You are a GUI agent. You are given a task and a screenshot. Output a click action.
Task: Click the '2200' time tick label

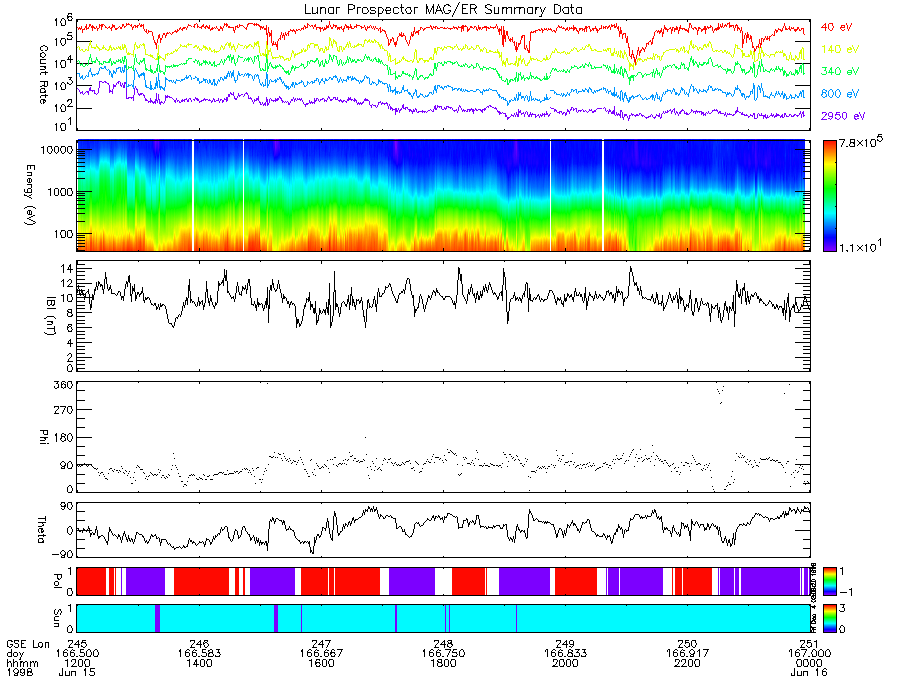[687, 663]
